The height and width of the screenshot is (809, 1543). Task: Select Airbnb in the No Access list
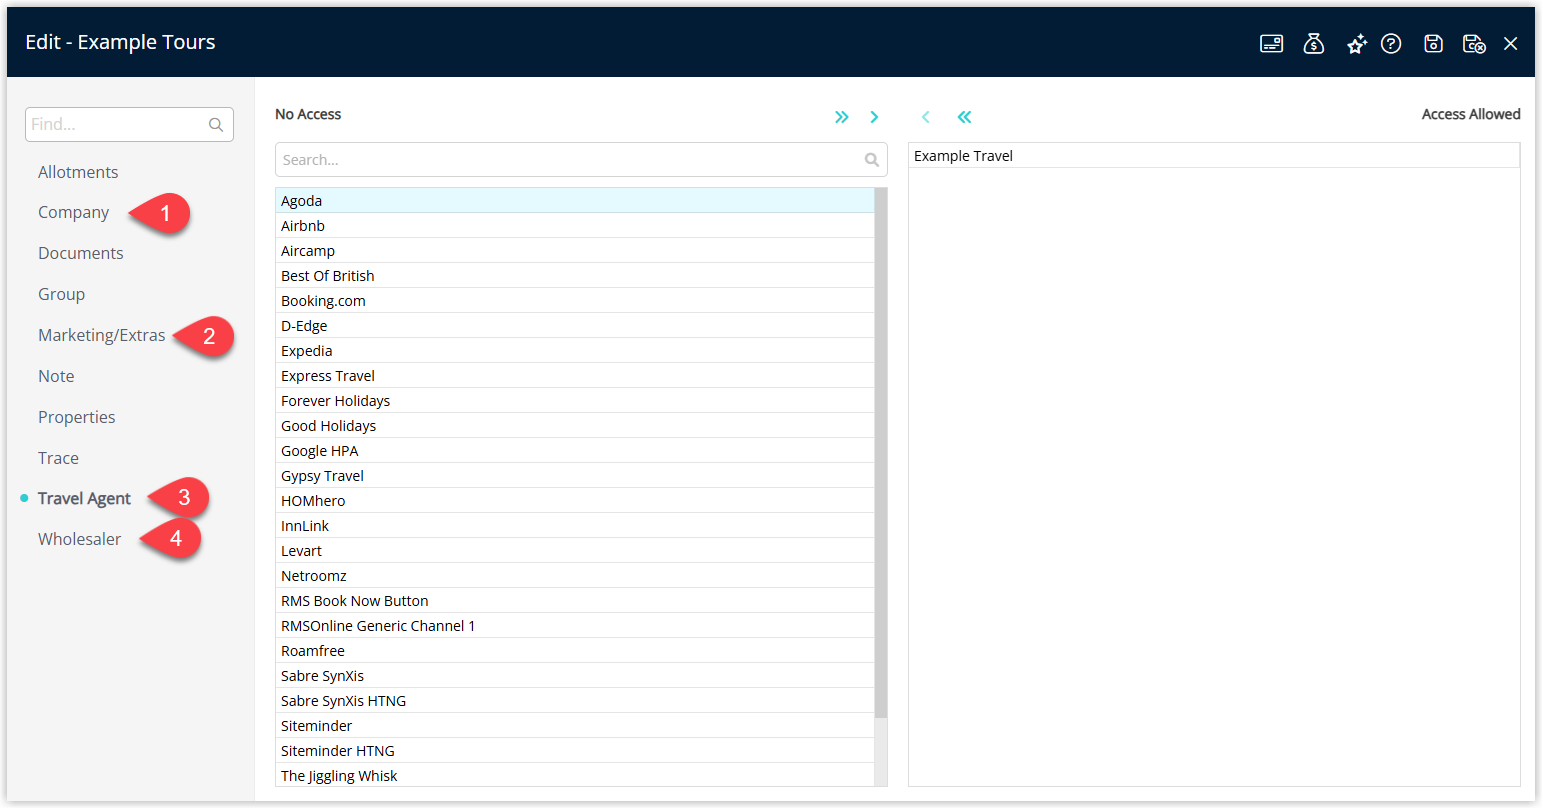(x=575, y=226)
